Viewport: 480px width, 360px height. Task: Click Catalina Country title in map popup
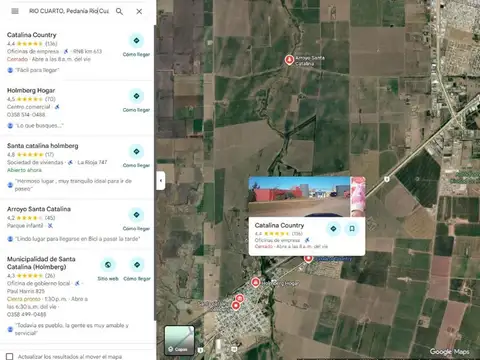279,225
